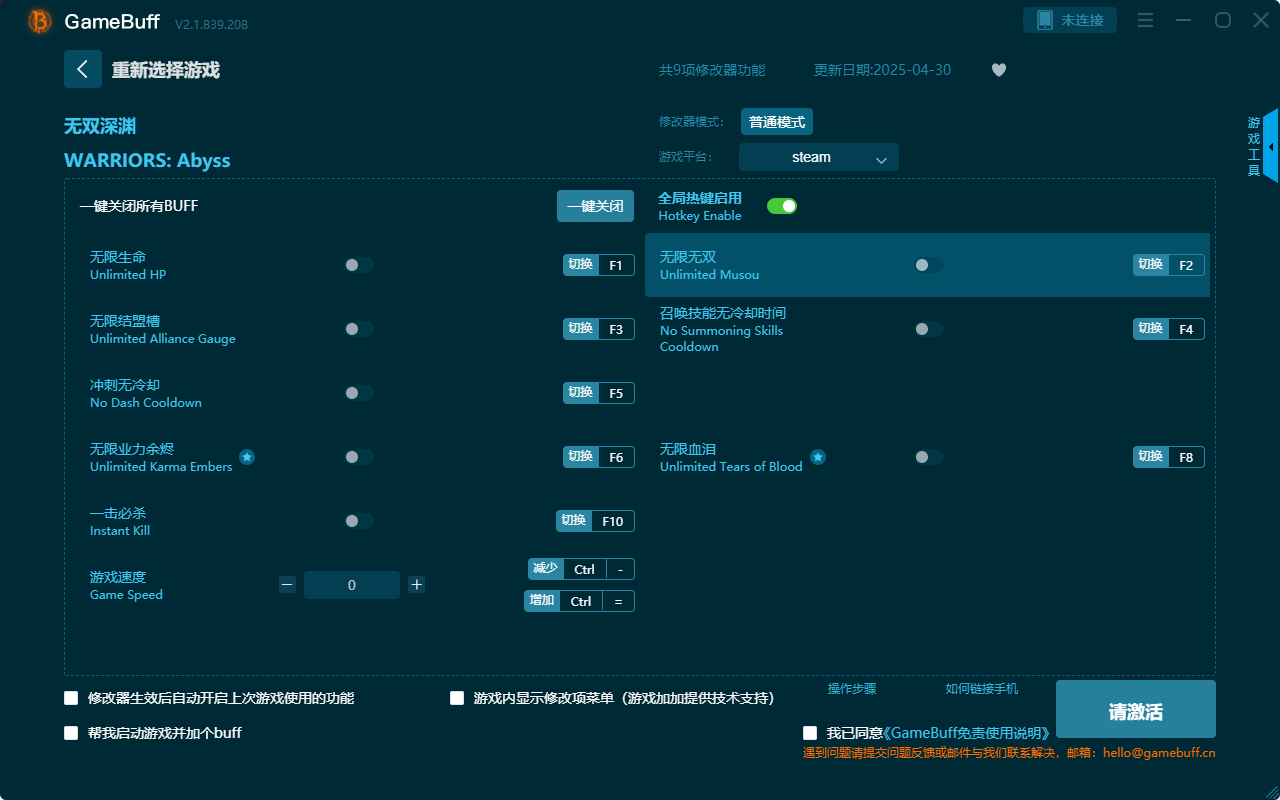
Task: Check the launch game with buff checkbox
Action: pos(70,732)
